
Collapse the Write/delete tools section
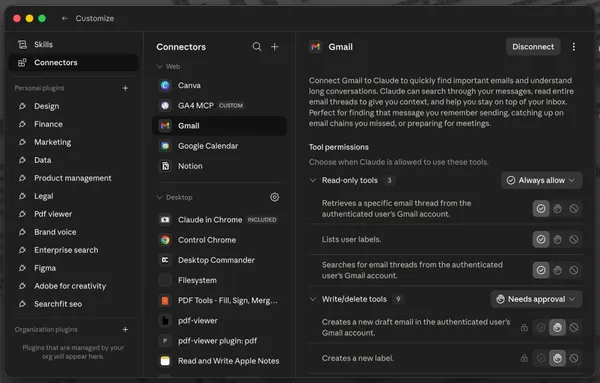tap(313, 299)
